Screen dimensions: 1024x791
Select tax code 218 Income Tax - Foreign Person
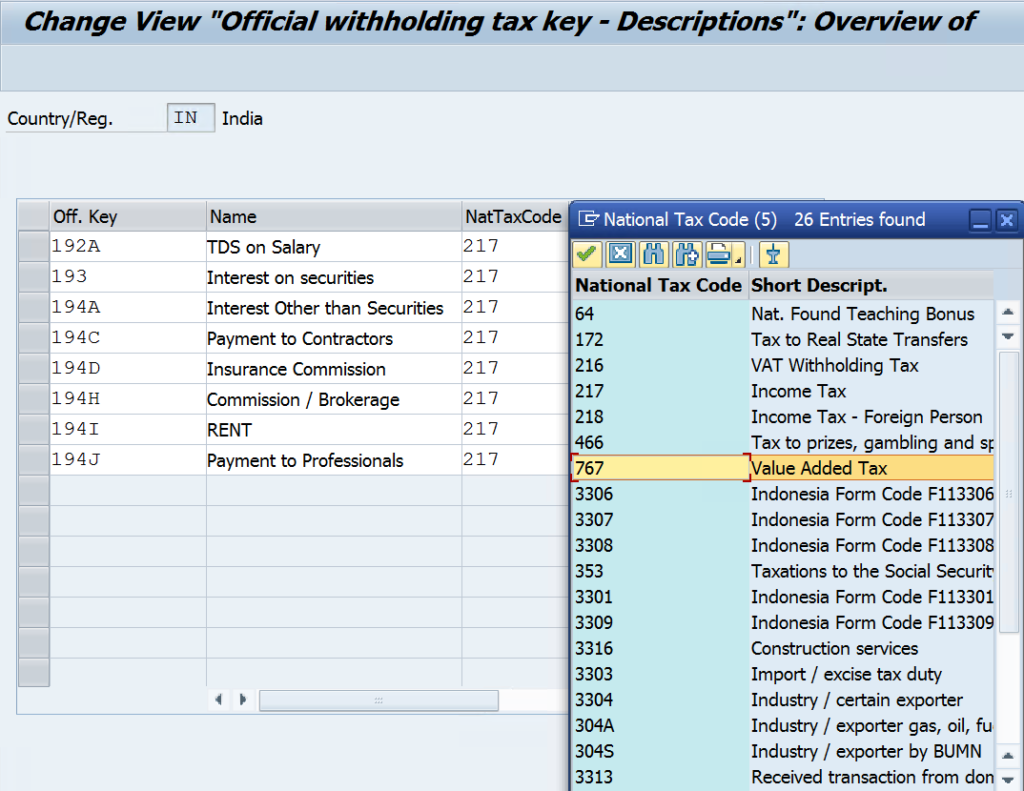pyautogui.click(x=783, y=417)
